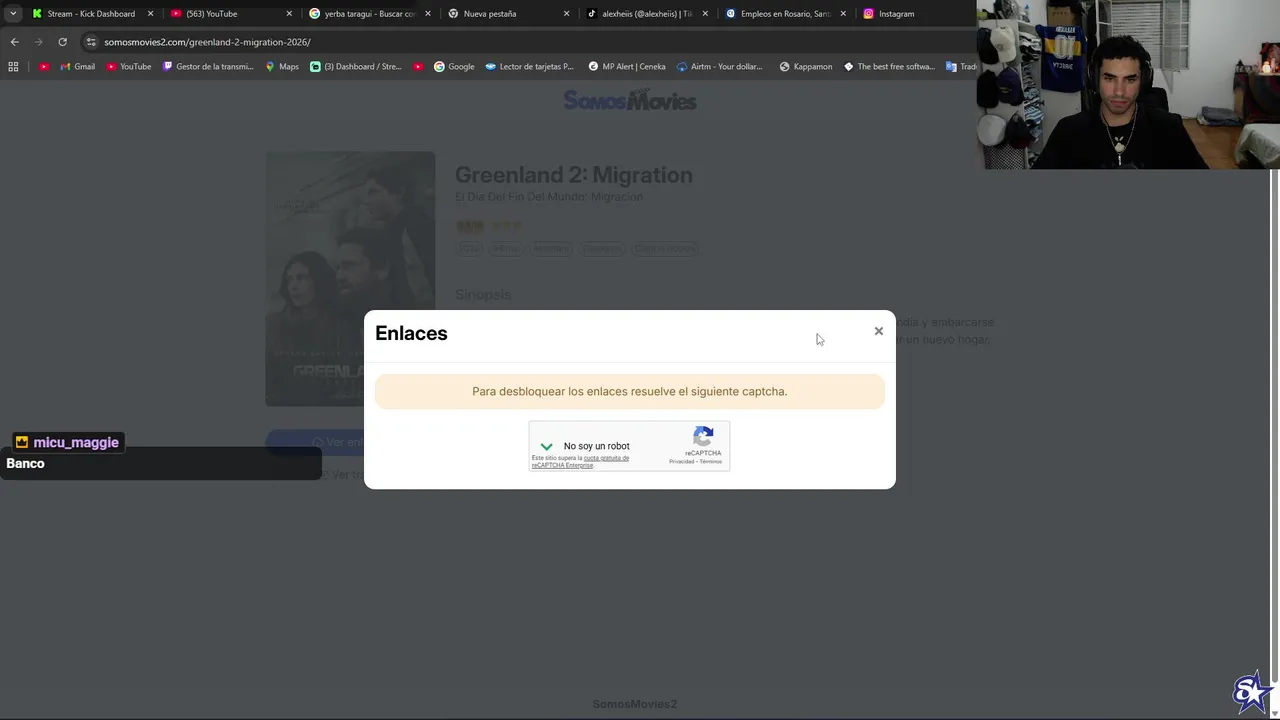Open the labeled YouTube bookmark
The height and width of the screenshot is (720, 1280).
(128, 67)
